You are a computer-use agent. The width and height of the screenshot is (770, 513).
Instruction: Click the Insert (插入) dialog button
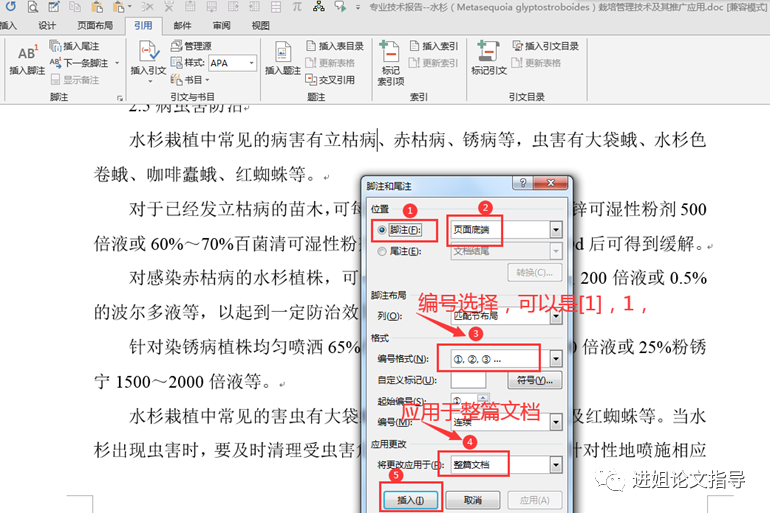click(x=411, y=500)
